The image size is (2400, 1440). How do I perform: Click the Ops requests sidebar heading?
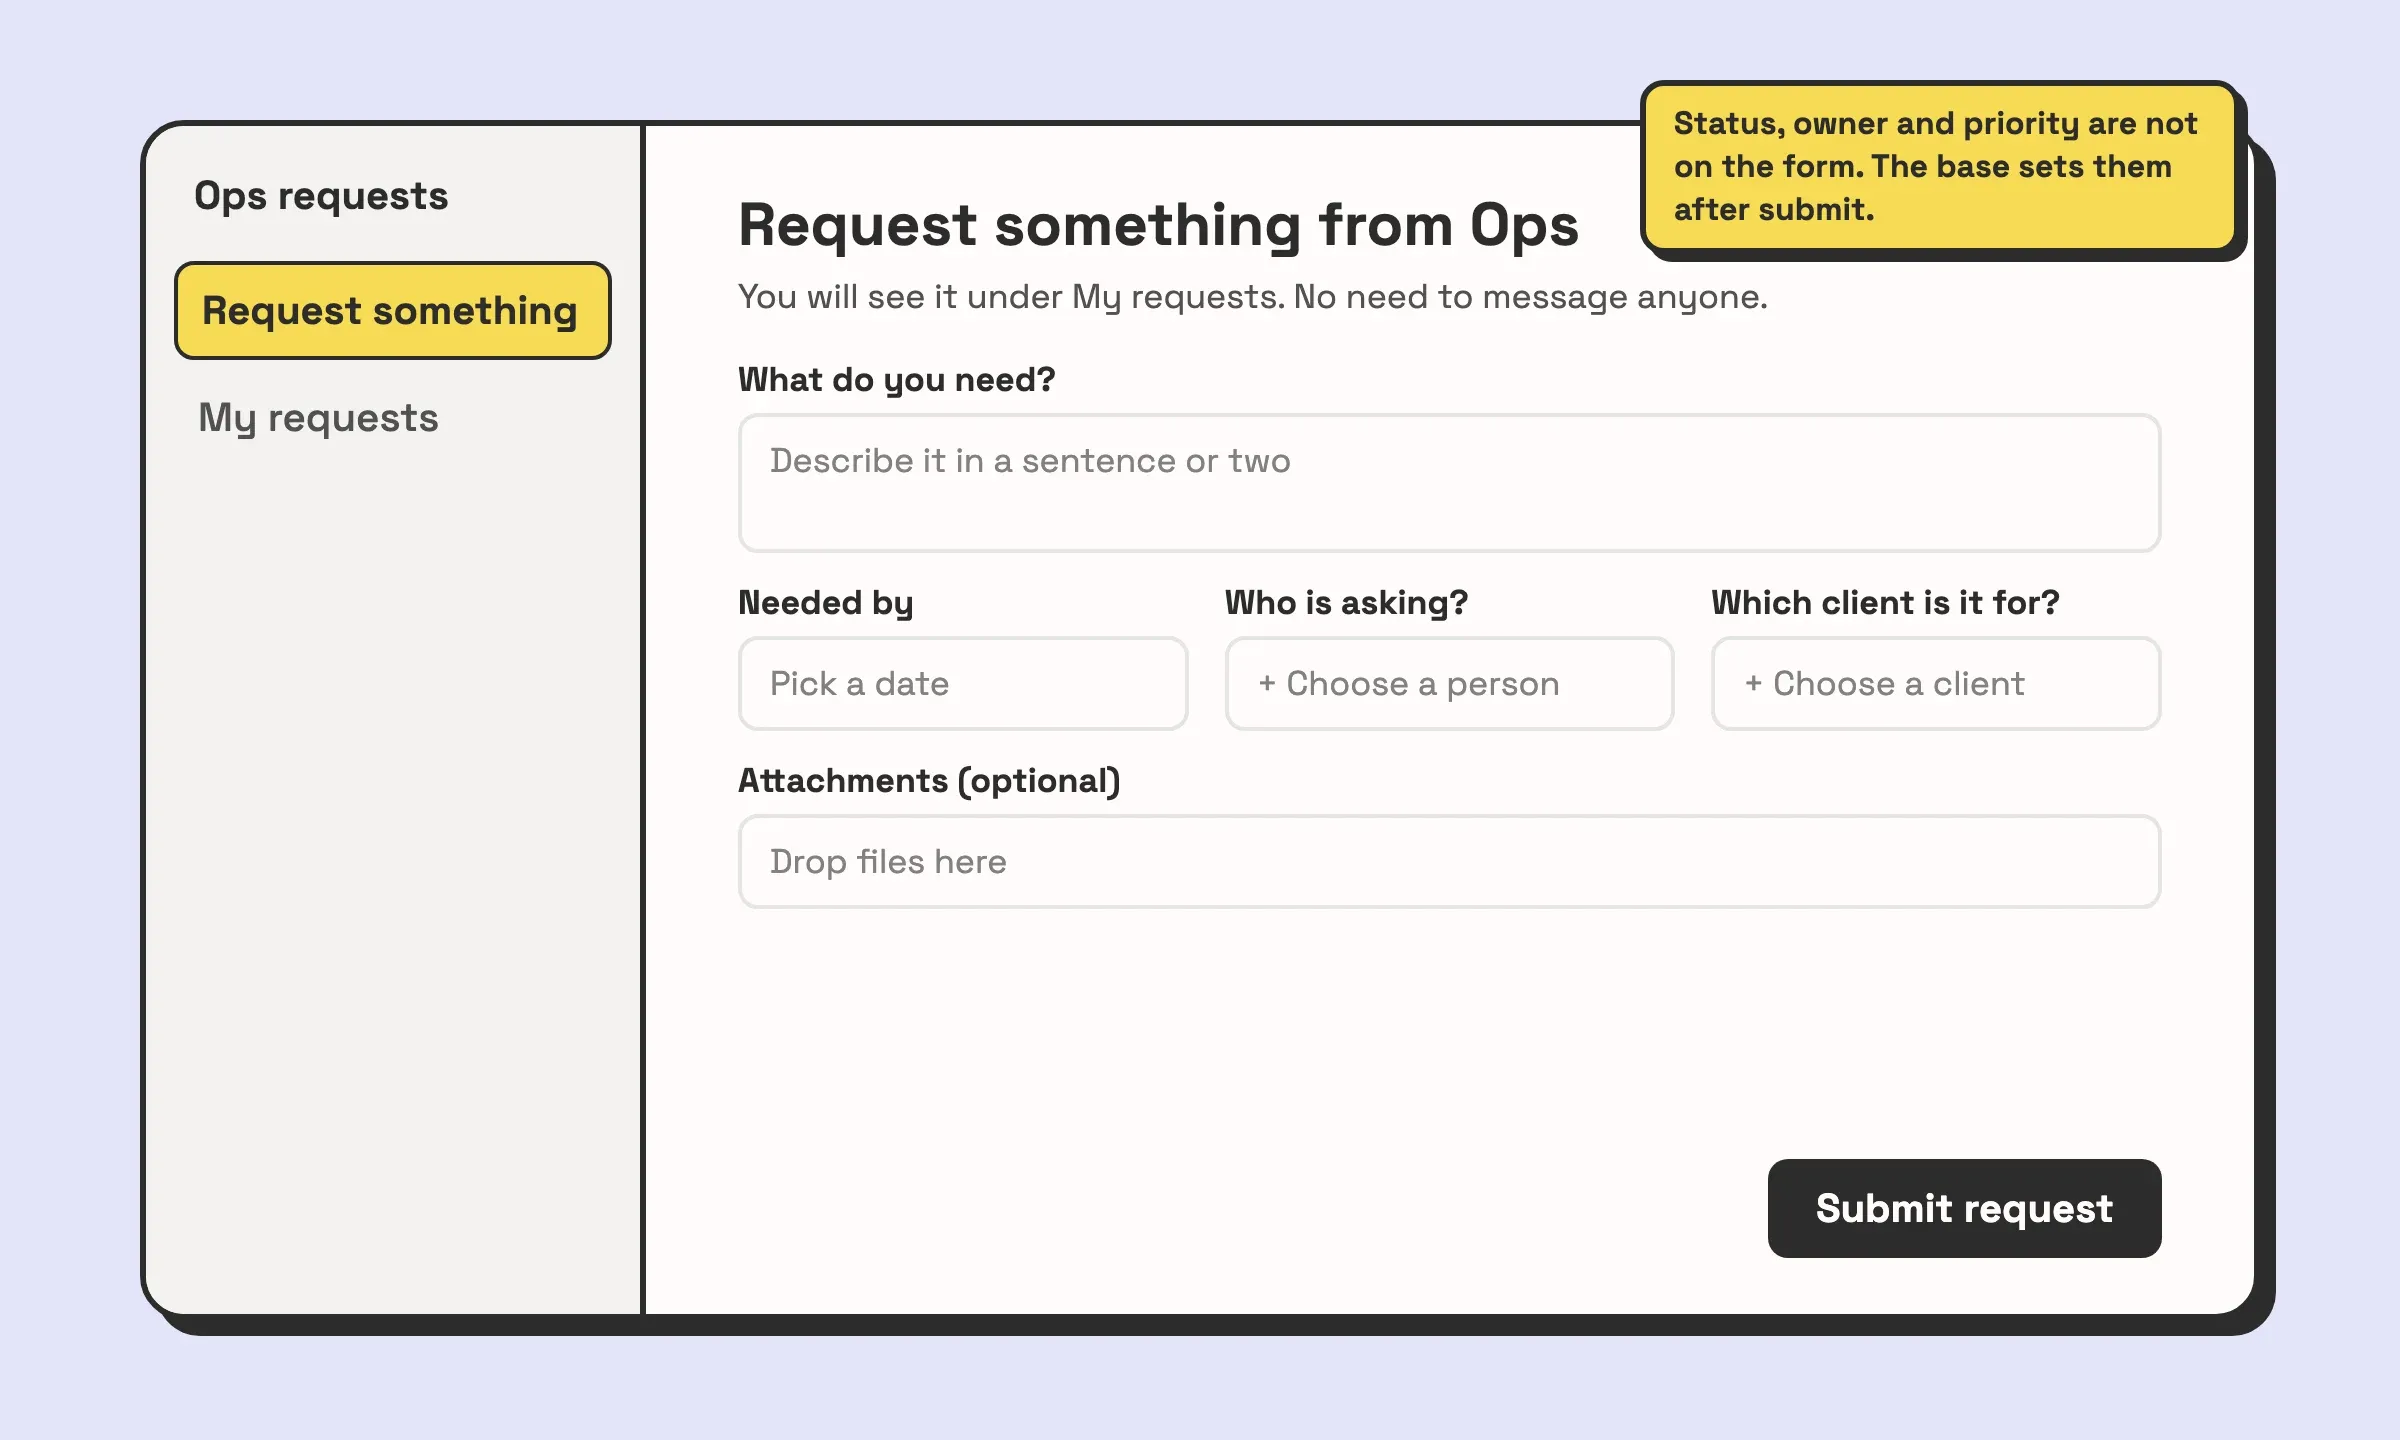click(x=321, y=196)
